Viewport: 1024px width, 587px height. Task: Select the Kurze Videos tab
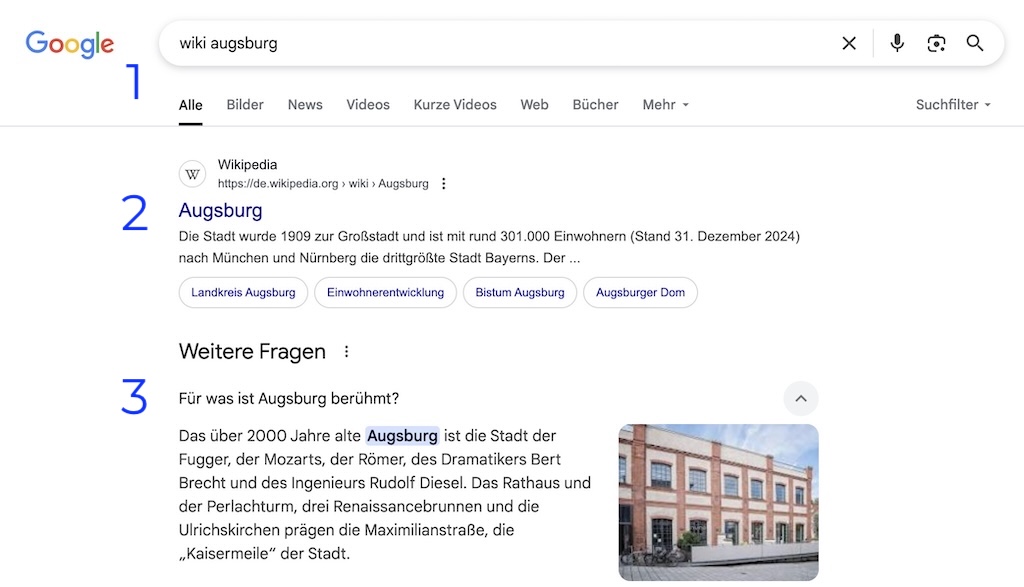coord(455,105)
